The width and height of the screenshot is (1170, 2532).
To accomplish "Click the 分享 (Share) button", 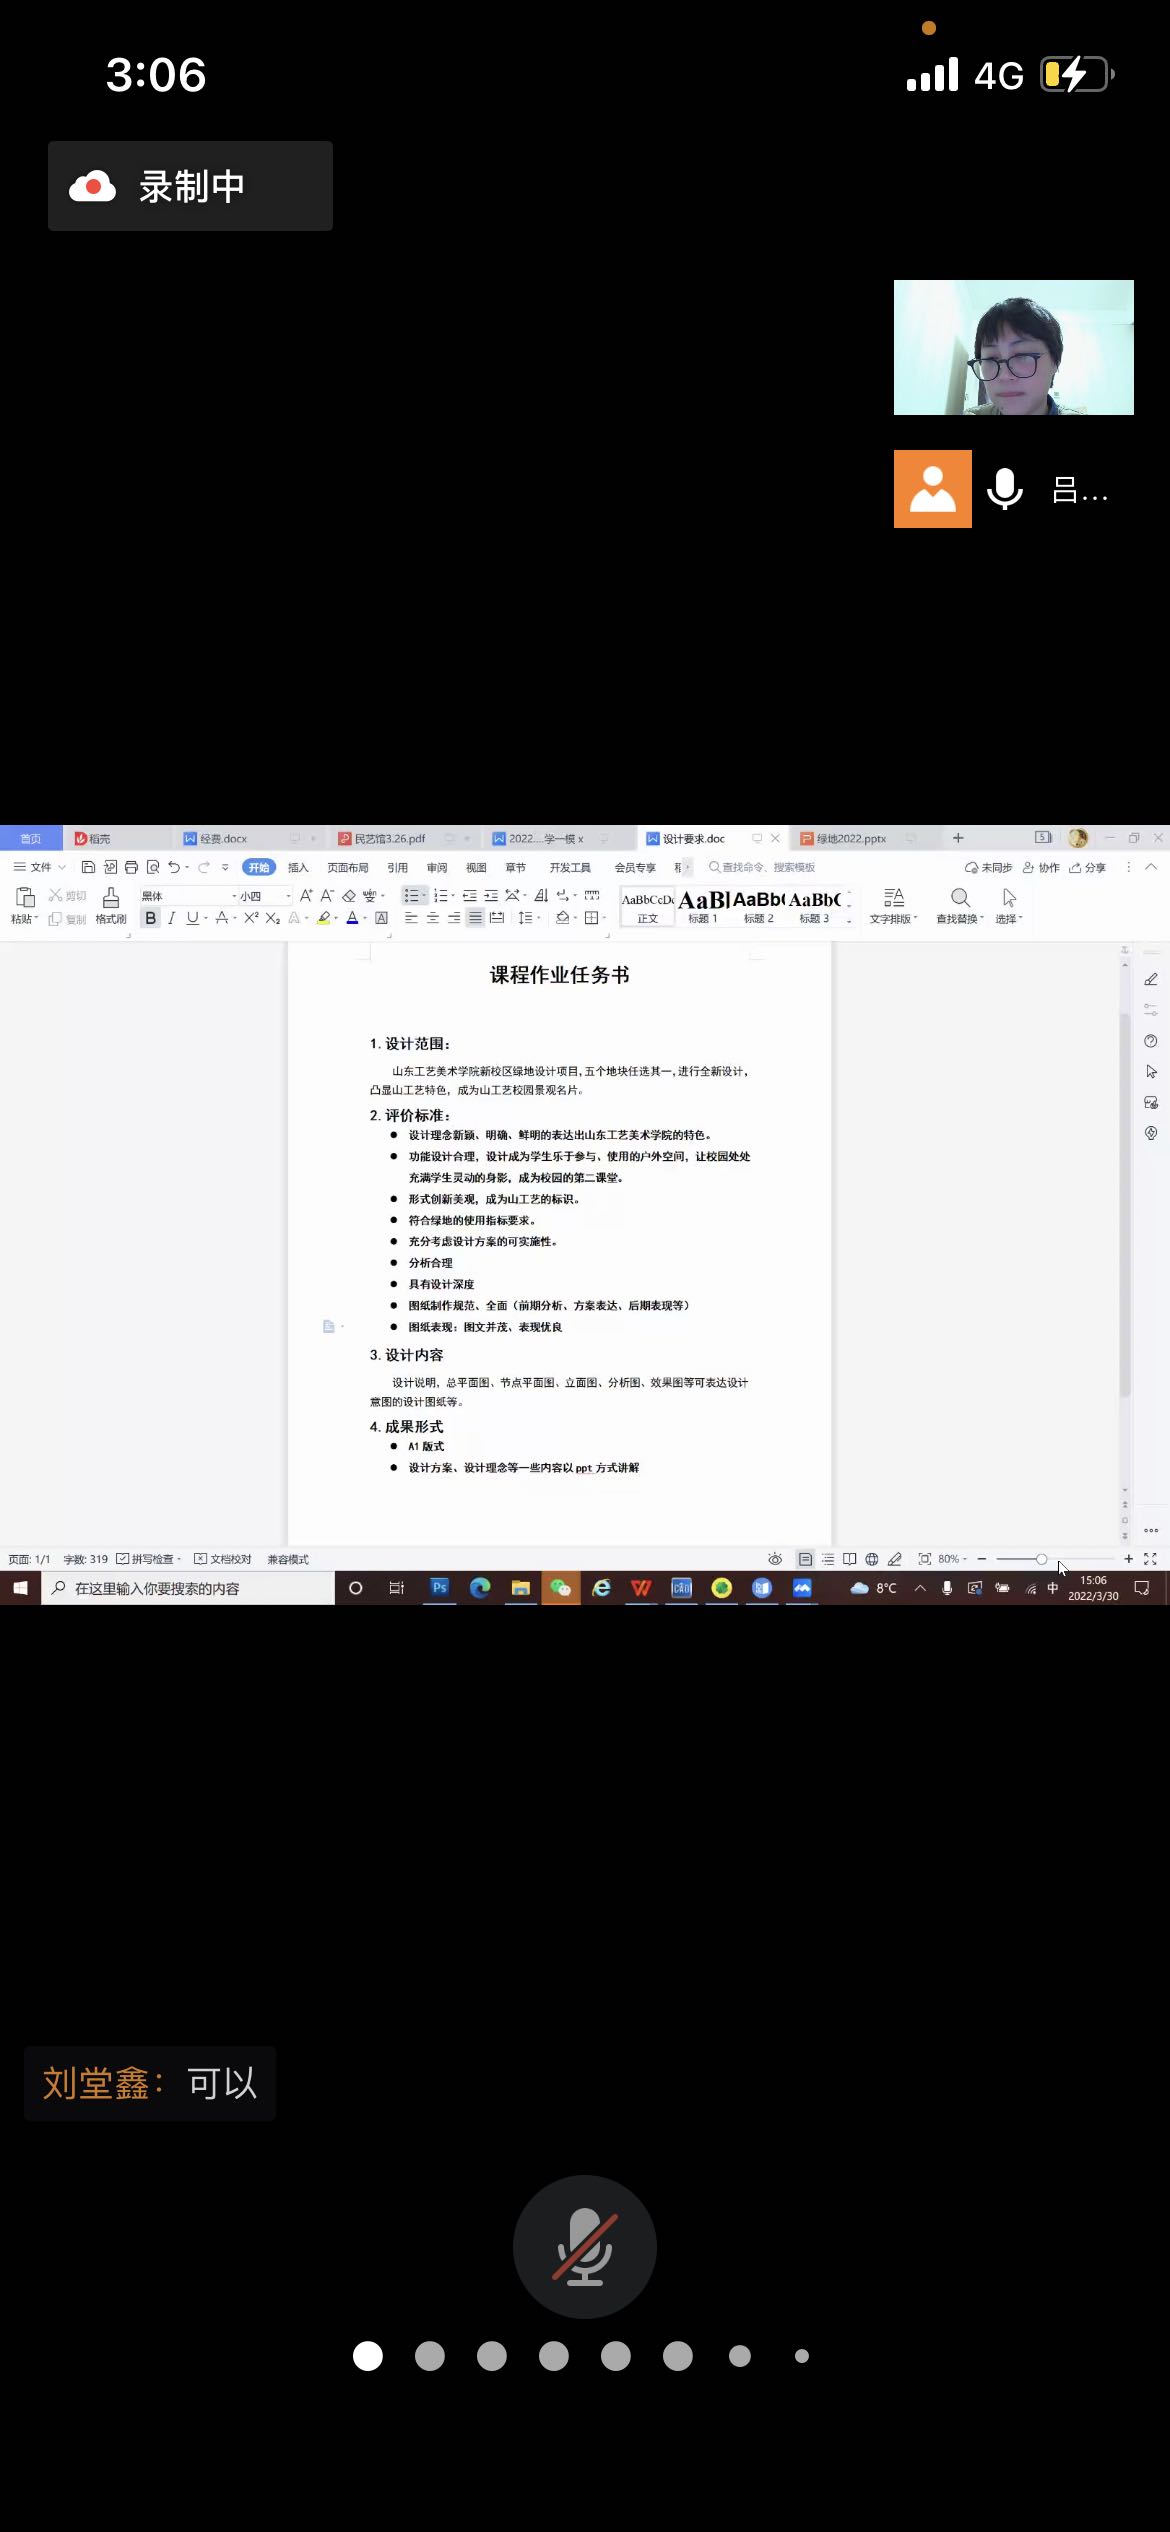I will pos(1088,867).
